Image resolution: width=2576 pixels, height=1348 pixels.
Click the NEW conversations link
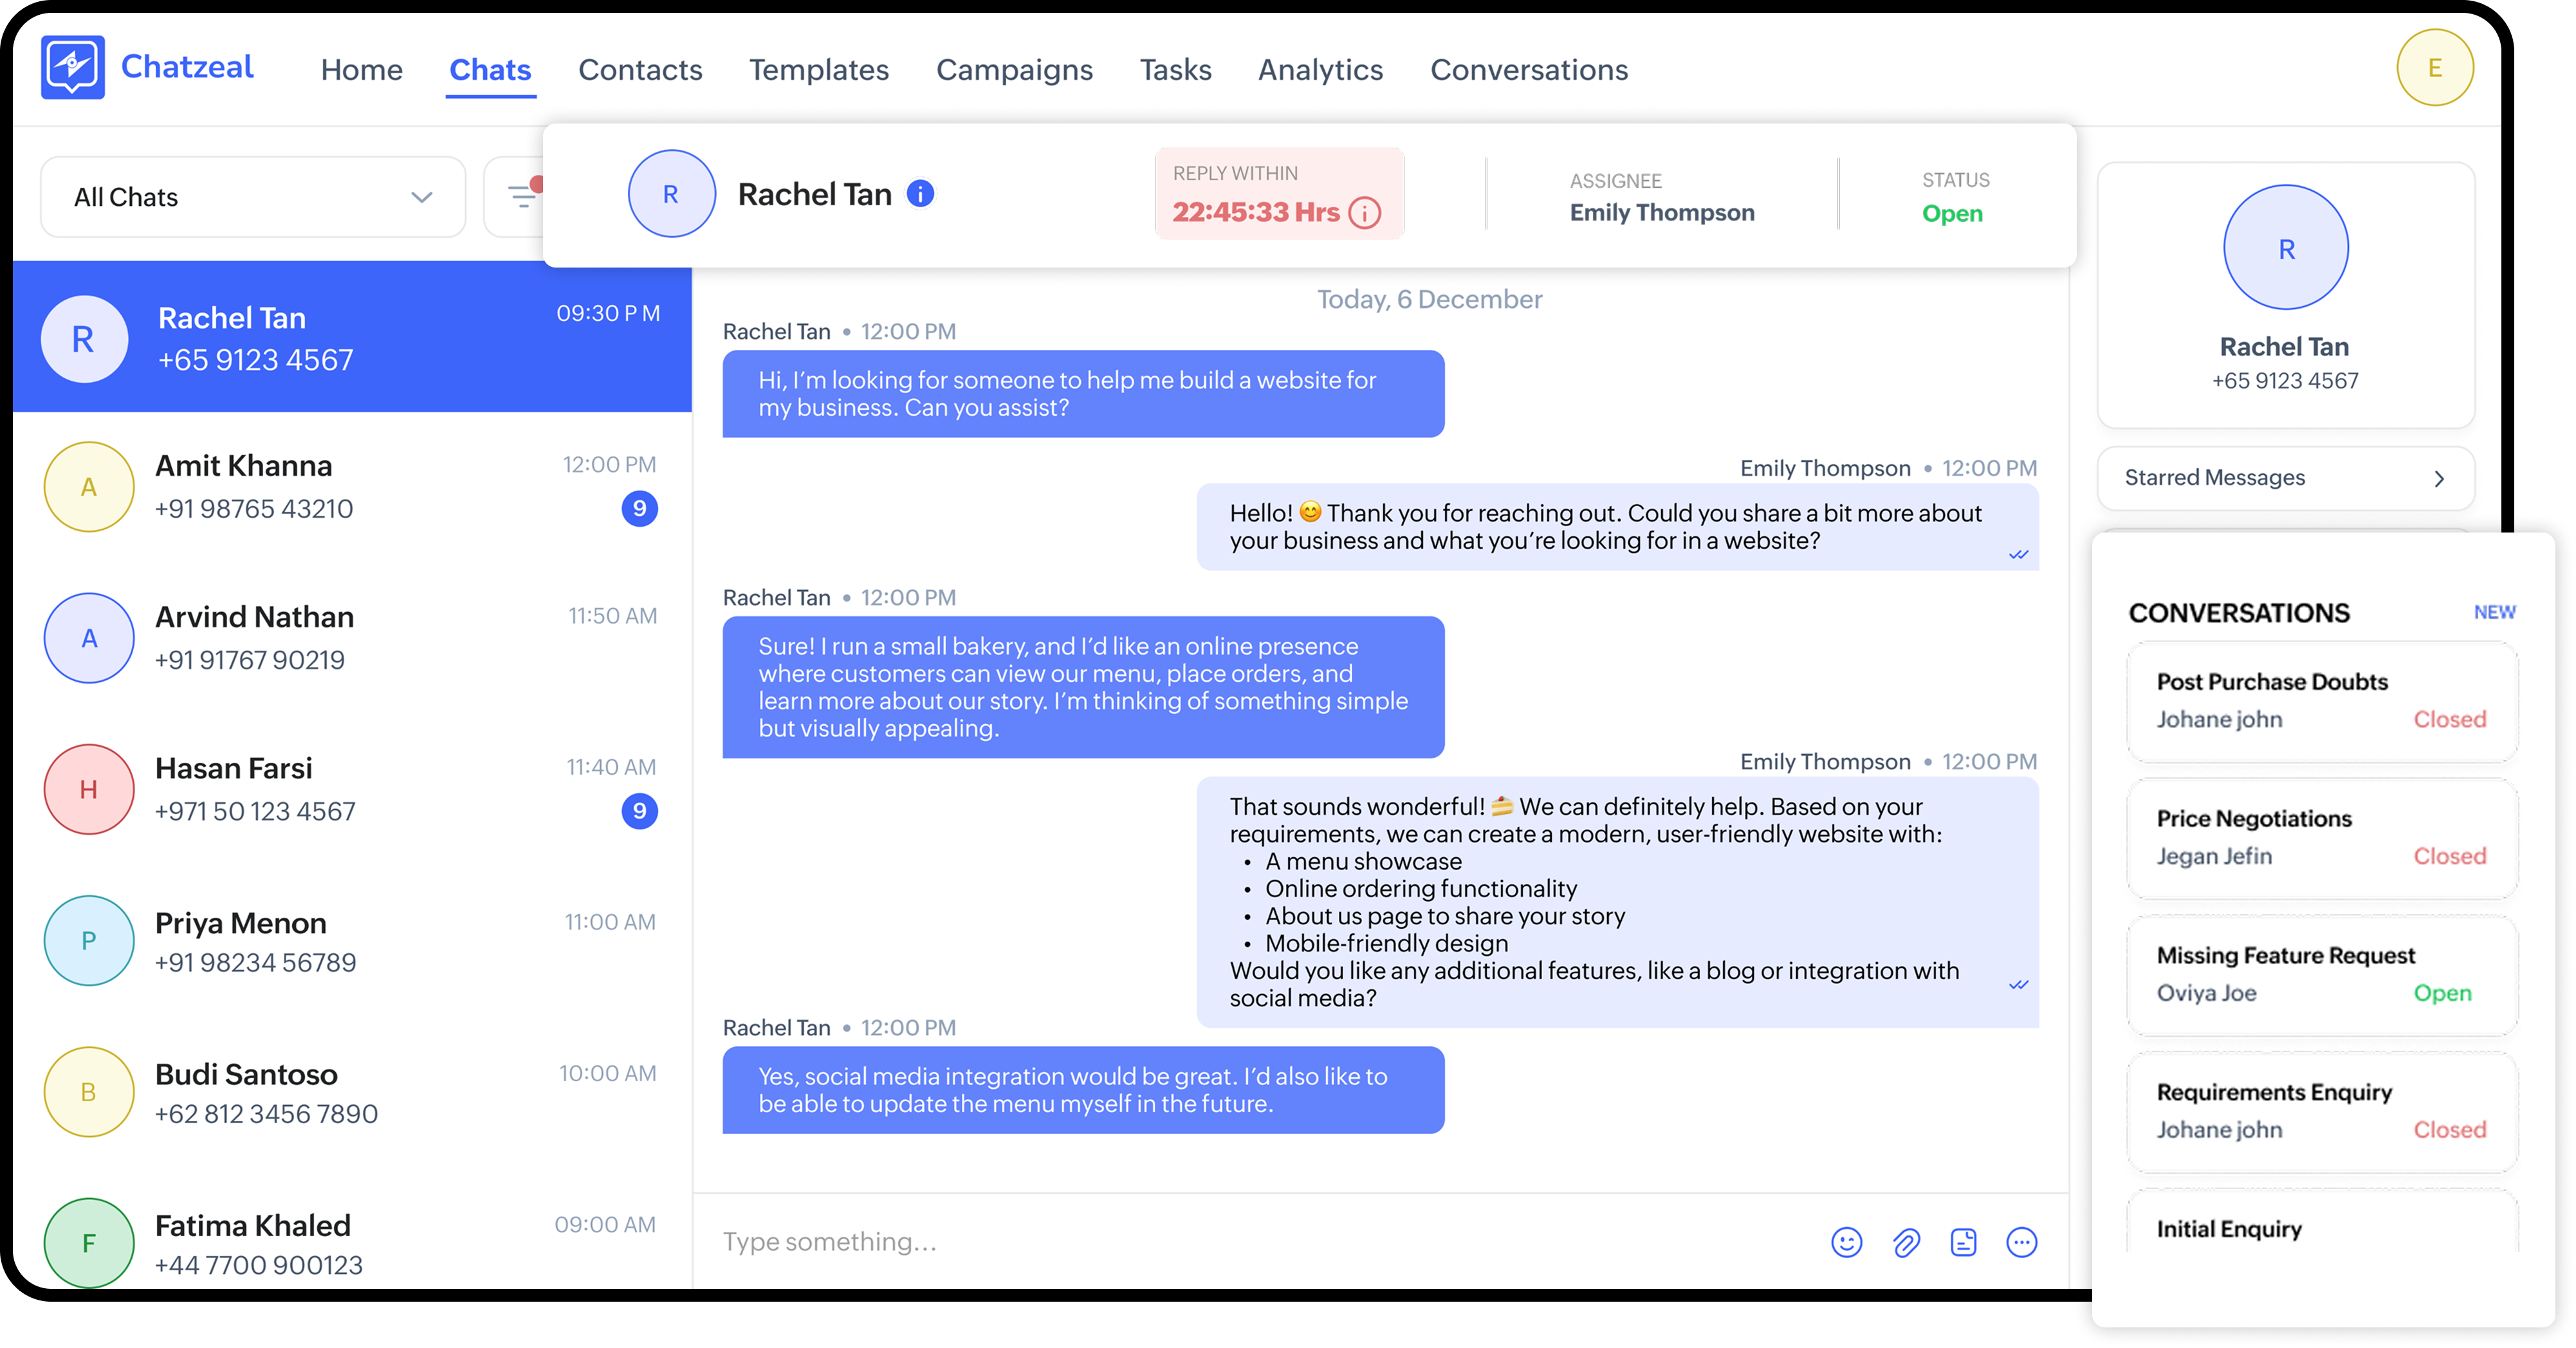point(2494,612)
